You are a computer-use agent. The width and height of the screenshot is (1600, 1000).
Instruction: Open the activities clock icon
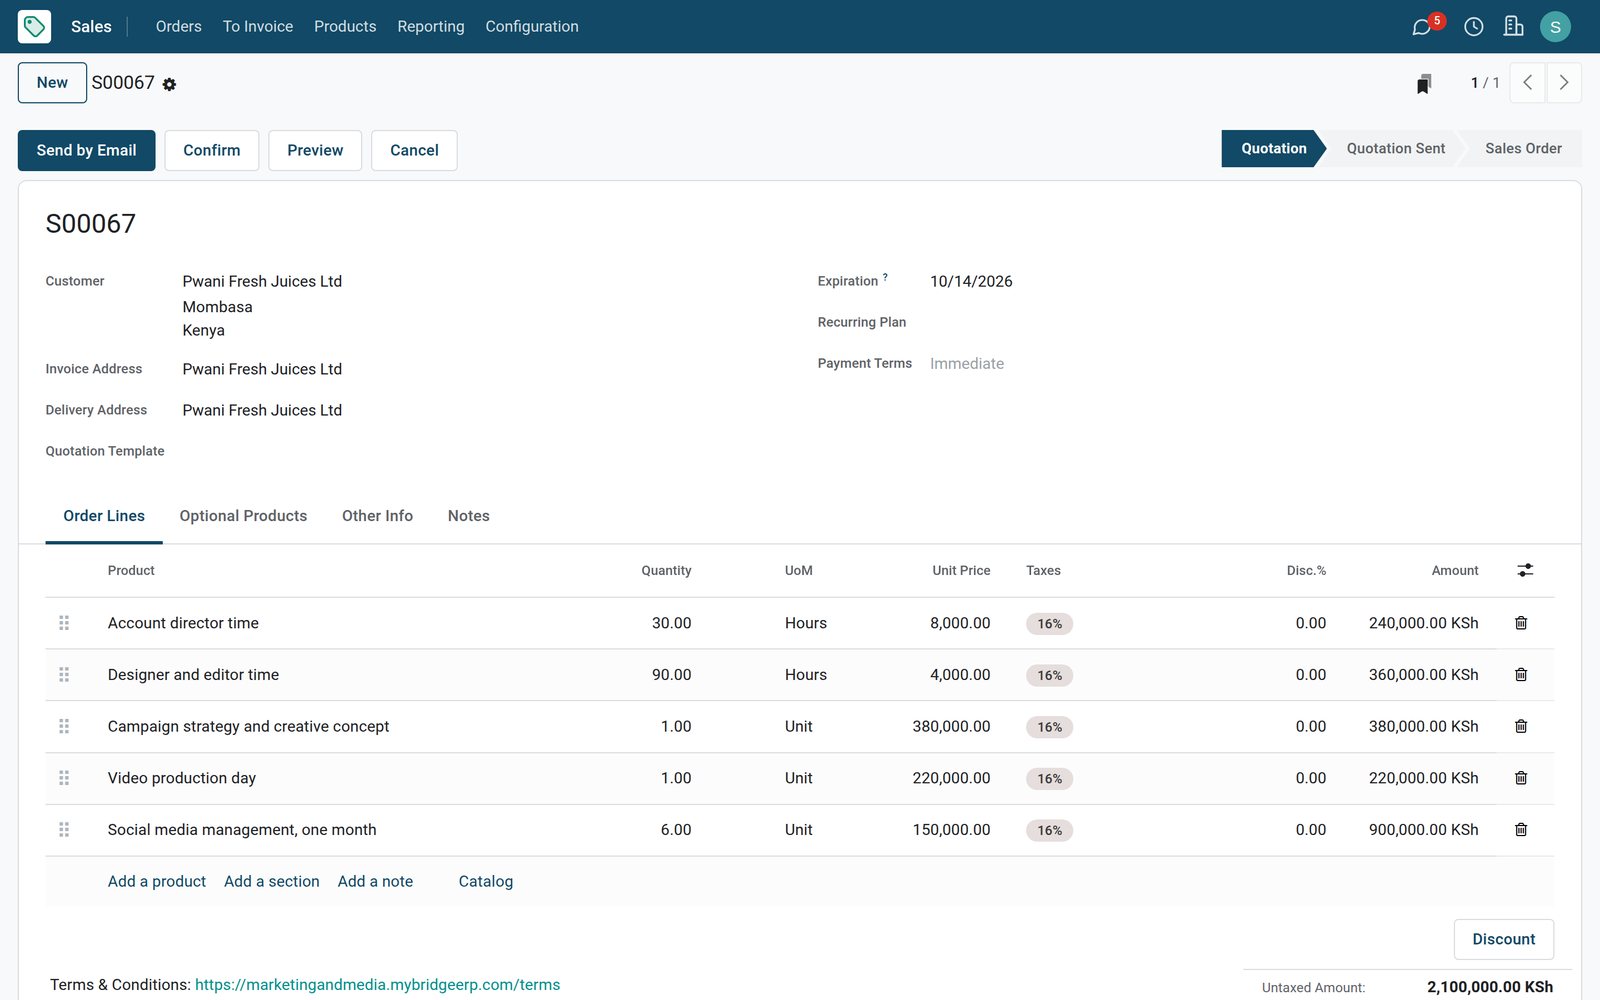pos(1473,27)
